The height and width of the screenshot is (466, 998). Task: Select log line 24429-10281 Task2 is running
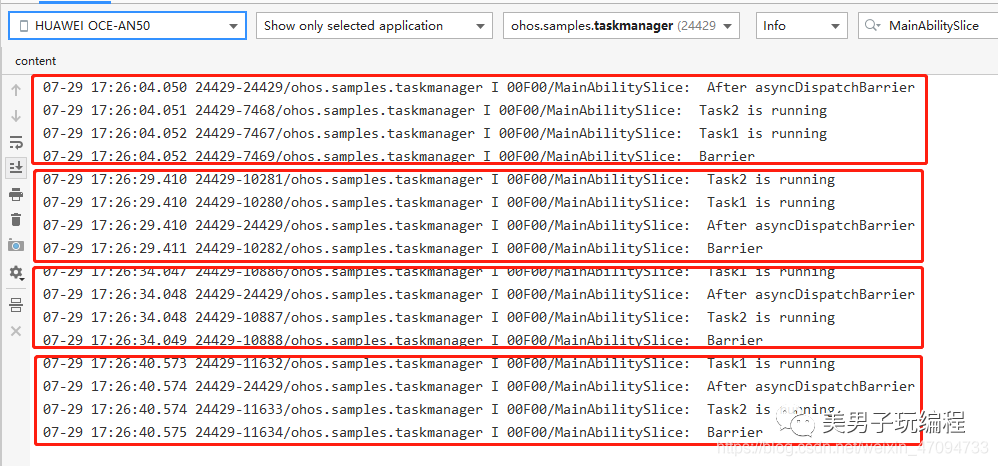pos(439,180)
